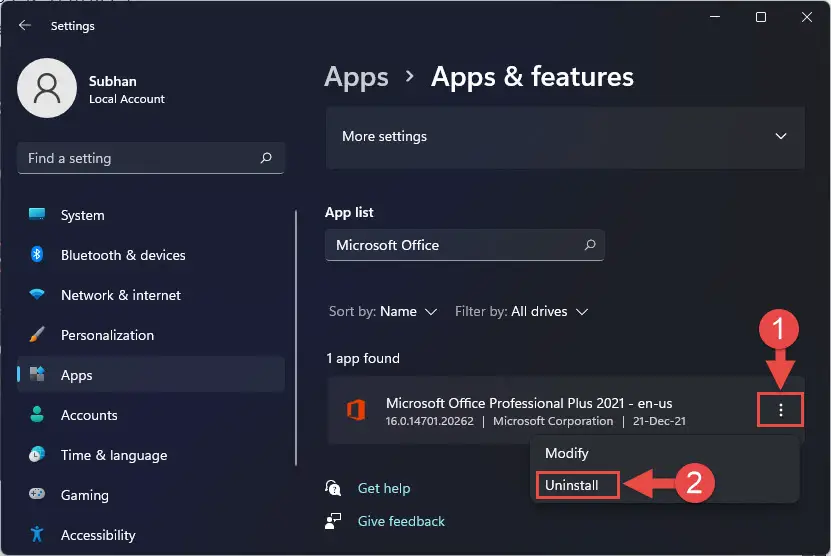The width and height of the screenshot is (831, 556).
Task: Click the Microsoft Office app icon
Action: coord(356,410)
